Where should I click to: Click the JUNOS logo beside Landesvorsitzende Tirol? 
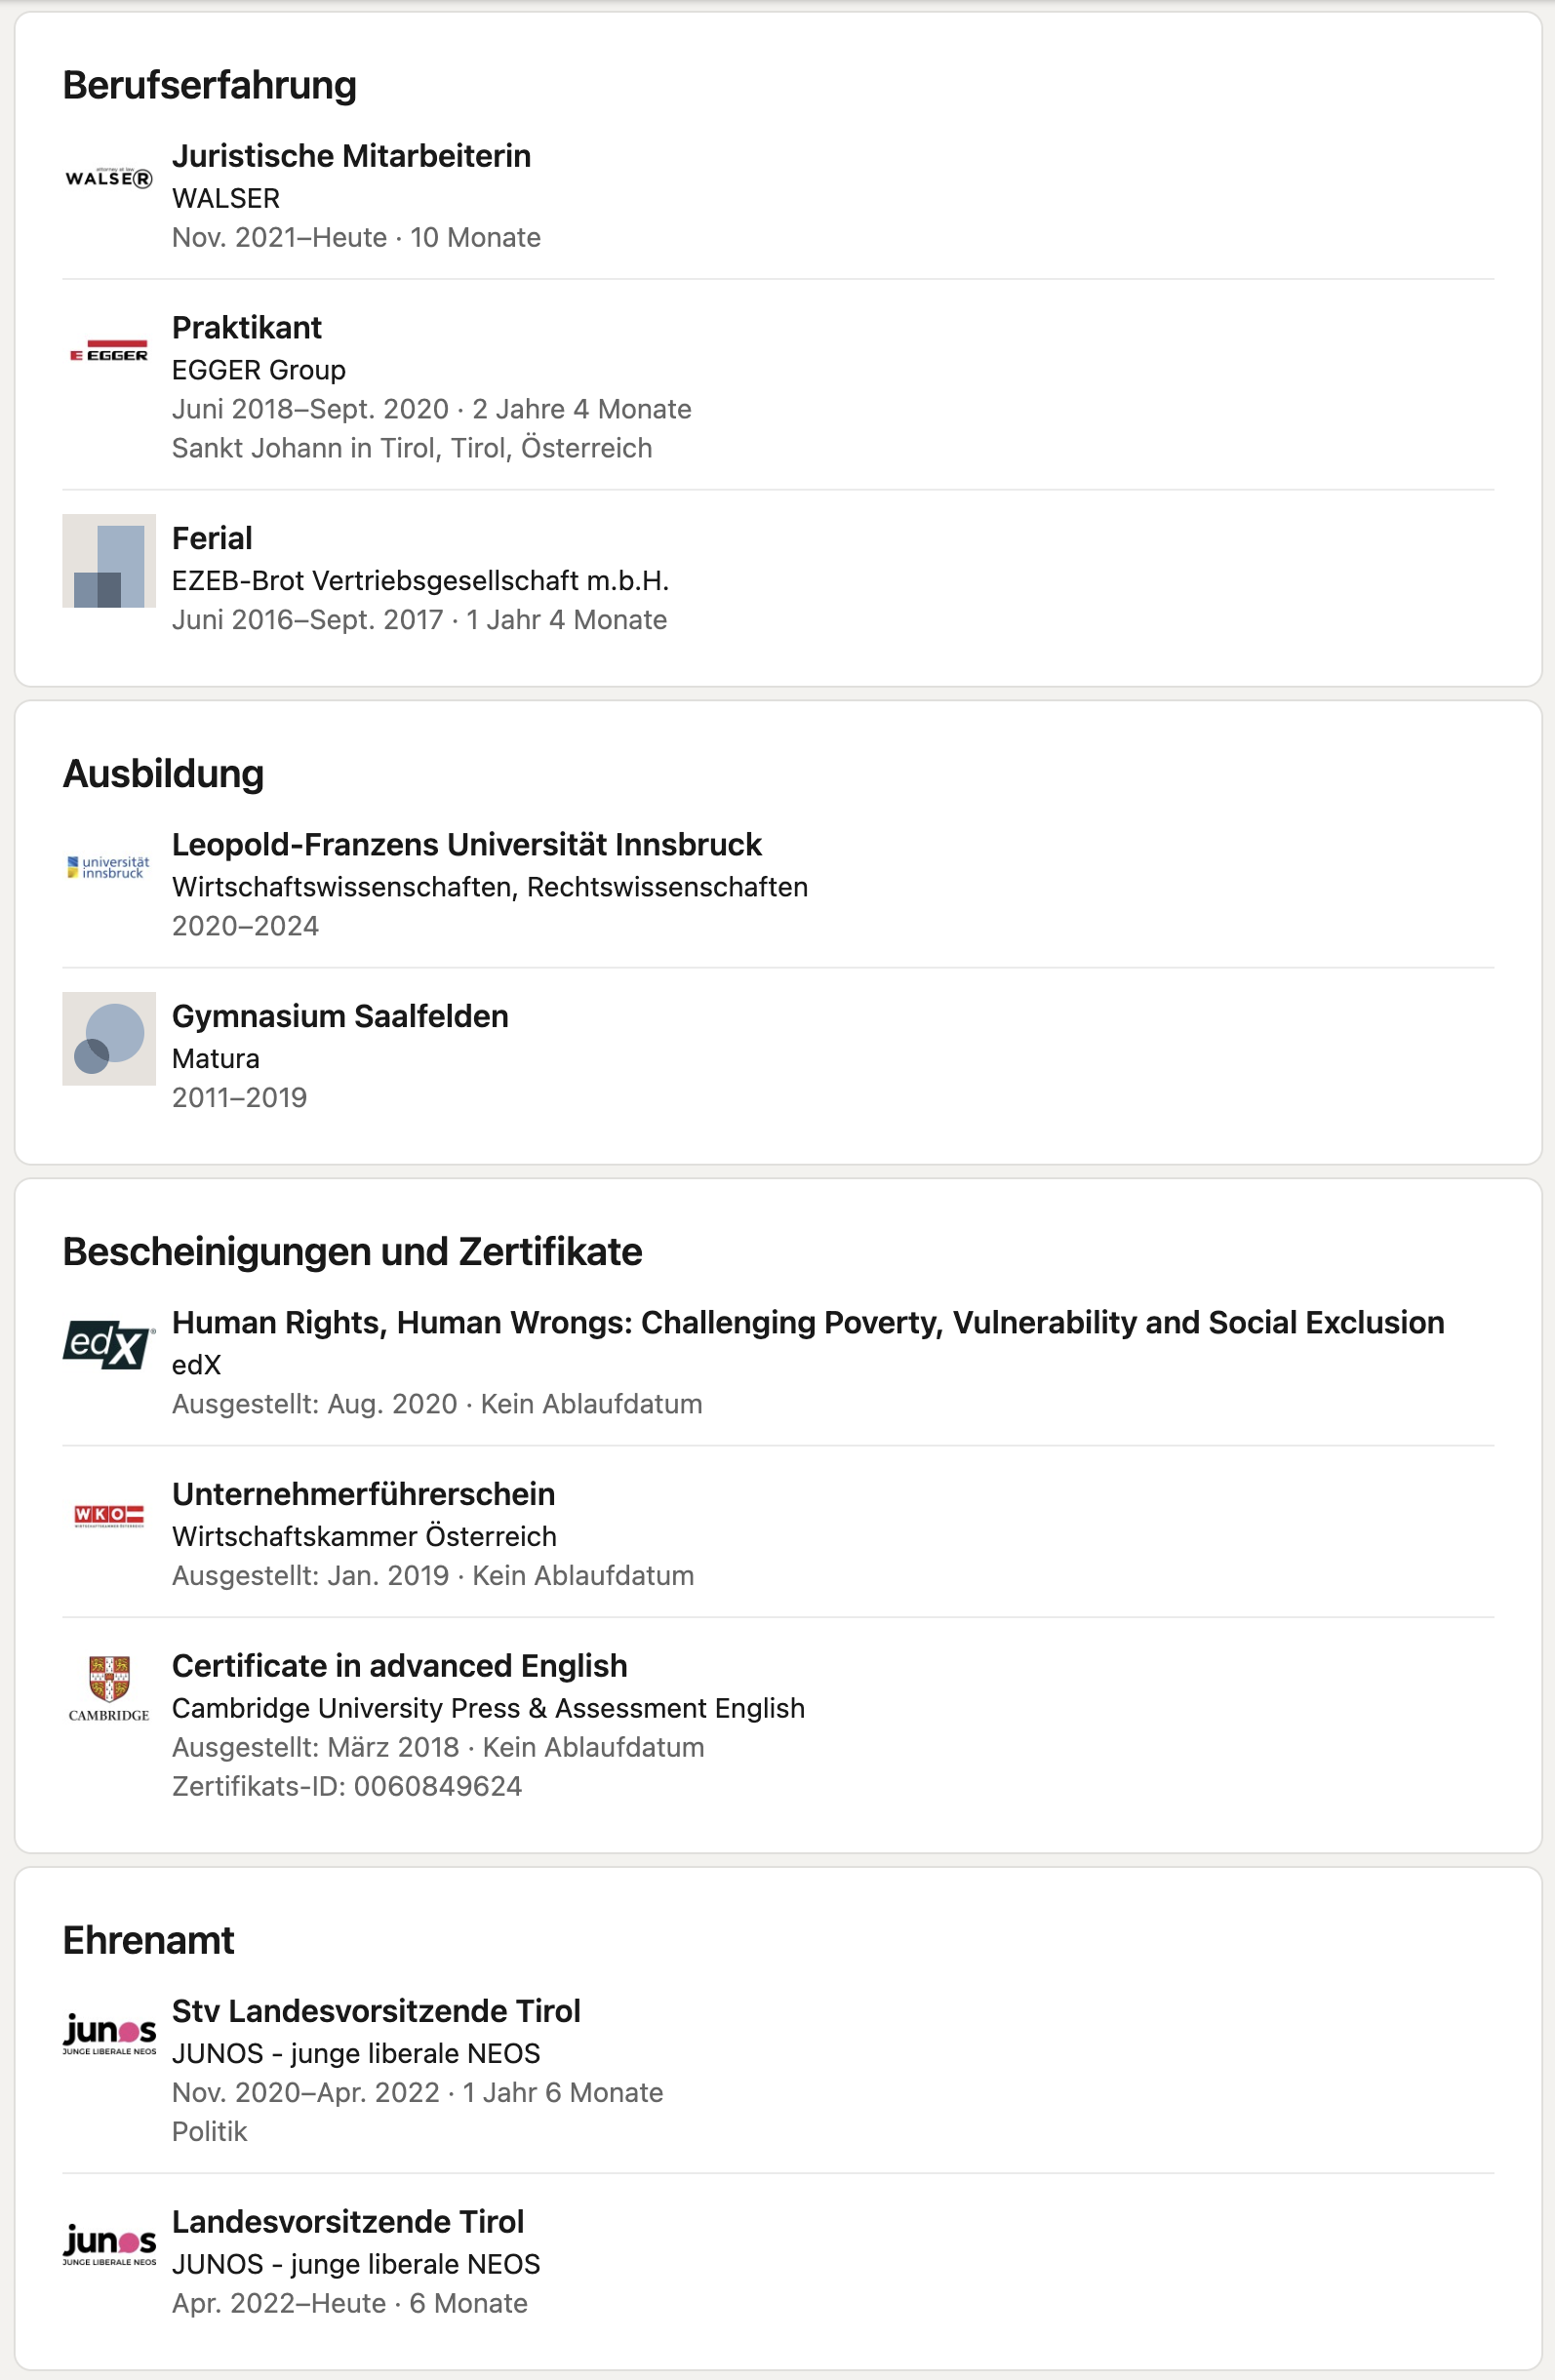click(x=109, y=2245)
